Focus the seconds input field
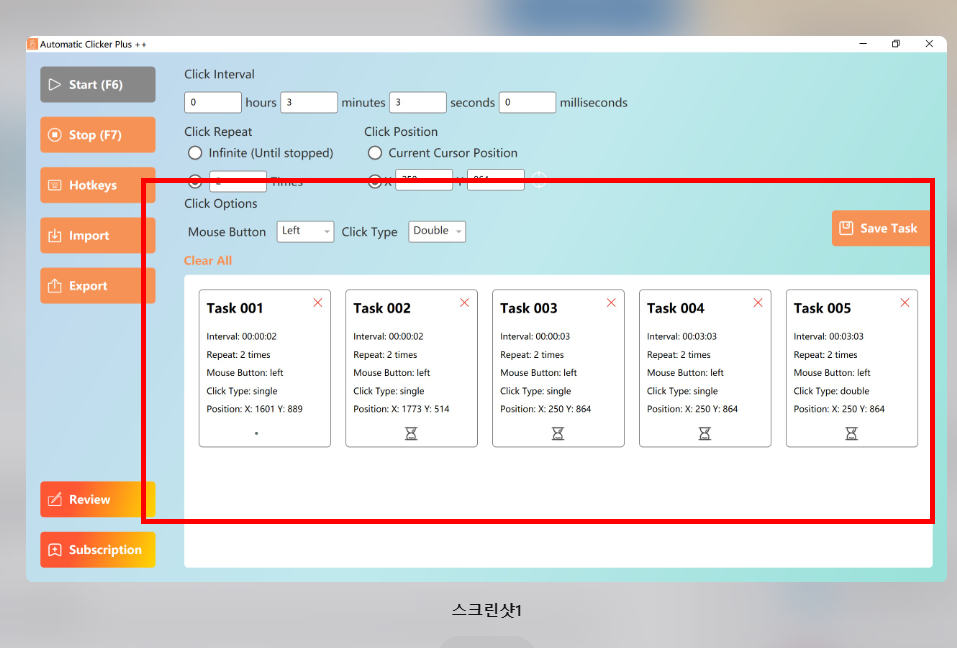Image resolution: width=957 pixels, height=648 pixels. coord(417,103)
